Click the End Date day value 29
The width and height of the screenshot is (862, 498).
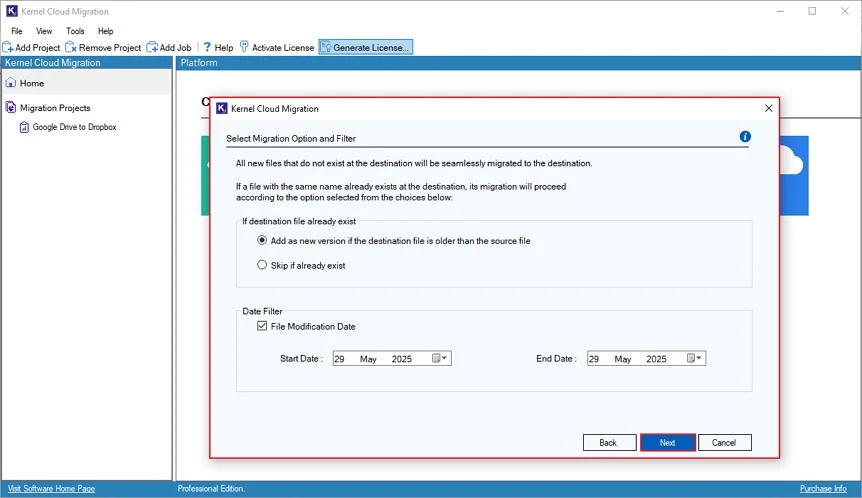tap(594, 359)
